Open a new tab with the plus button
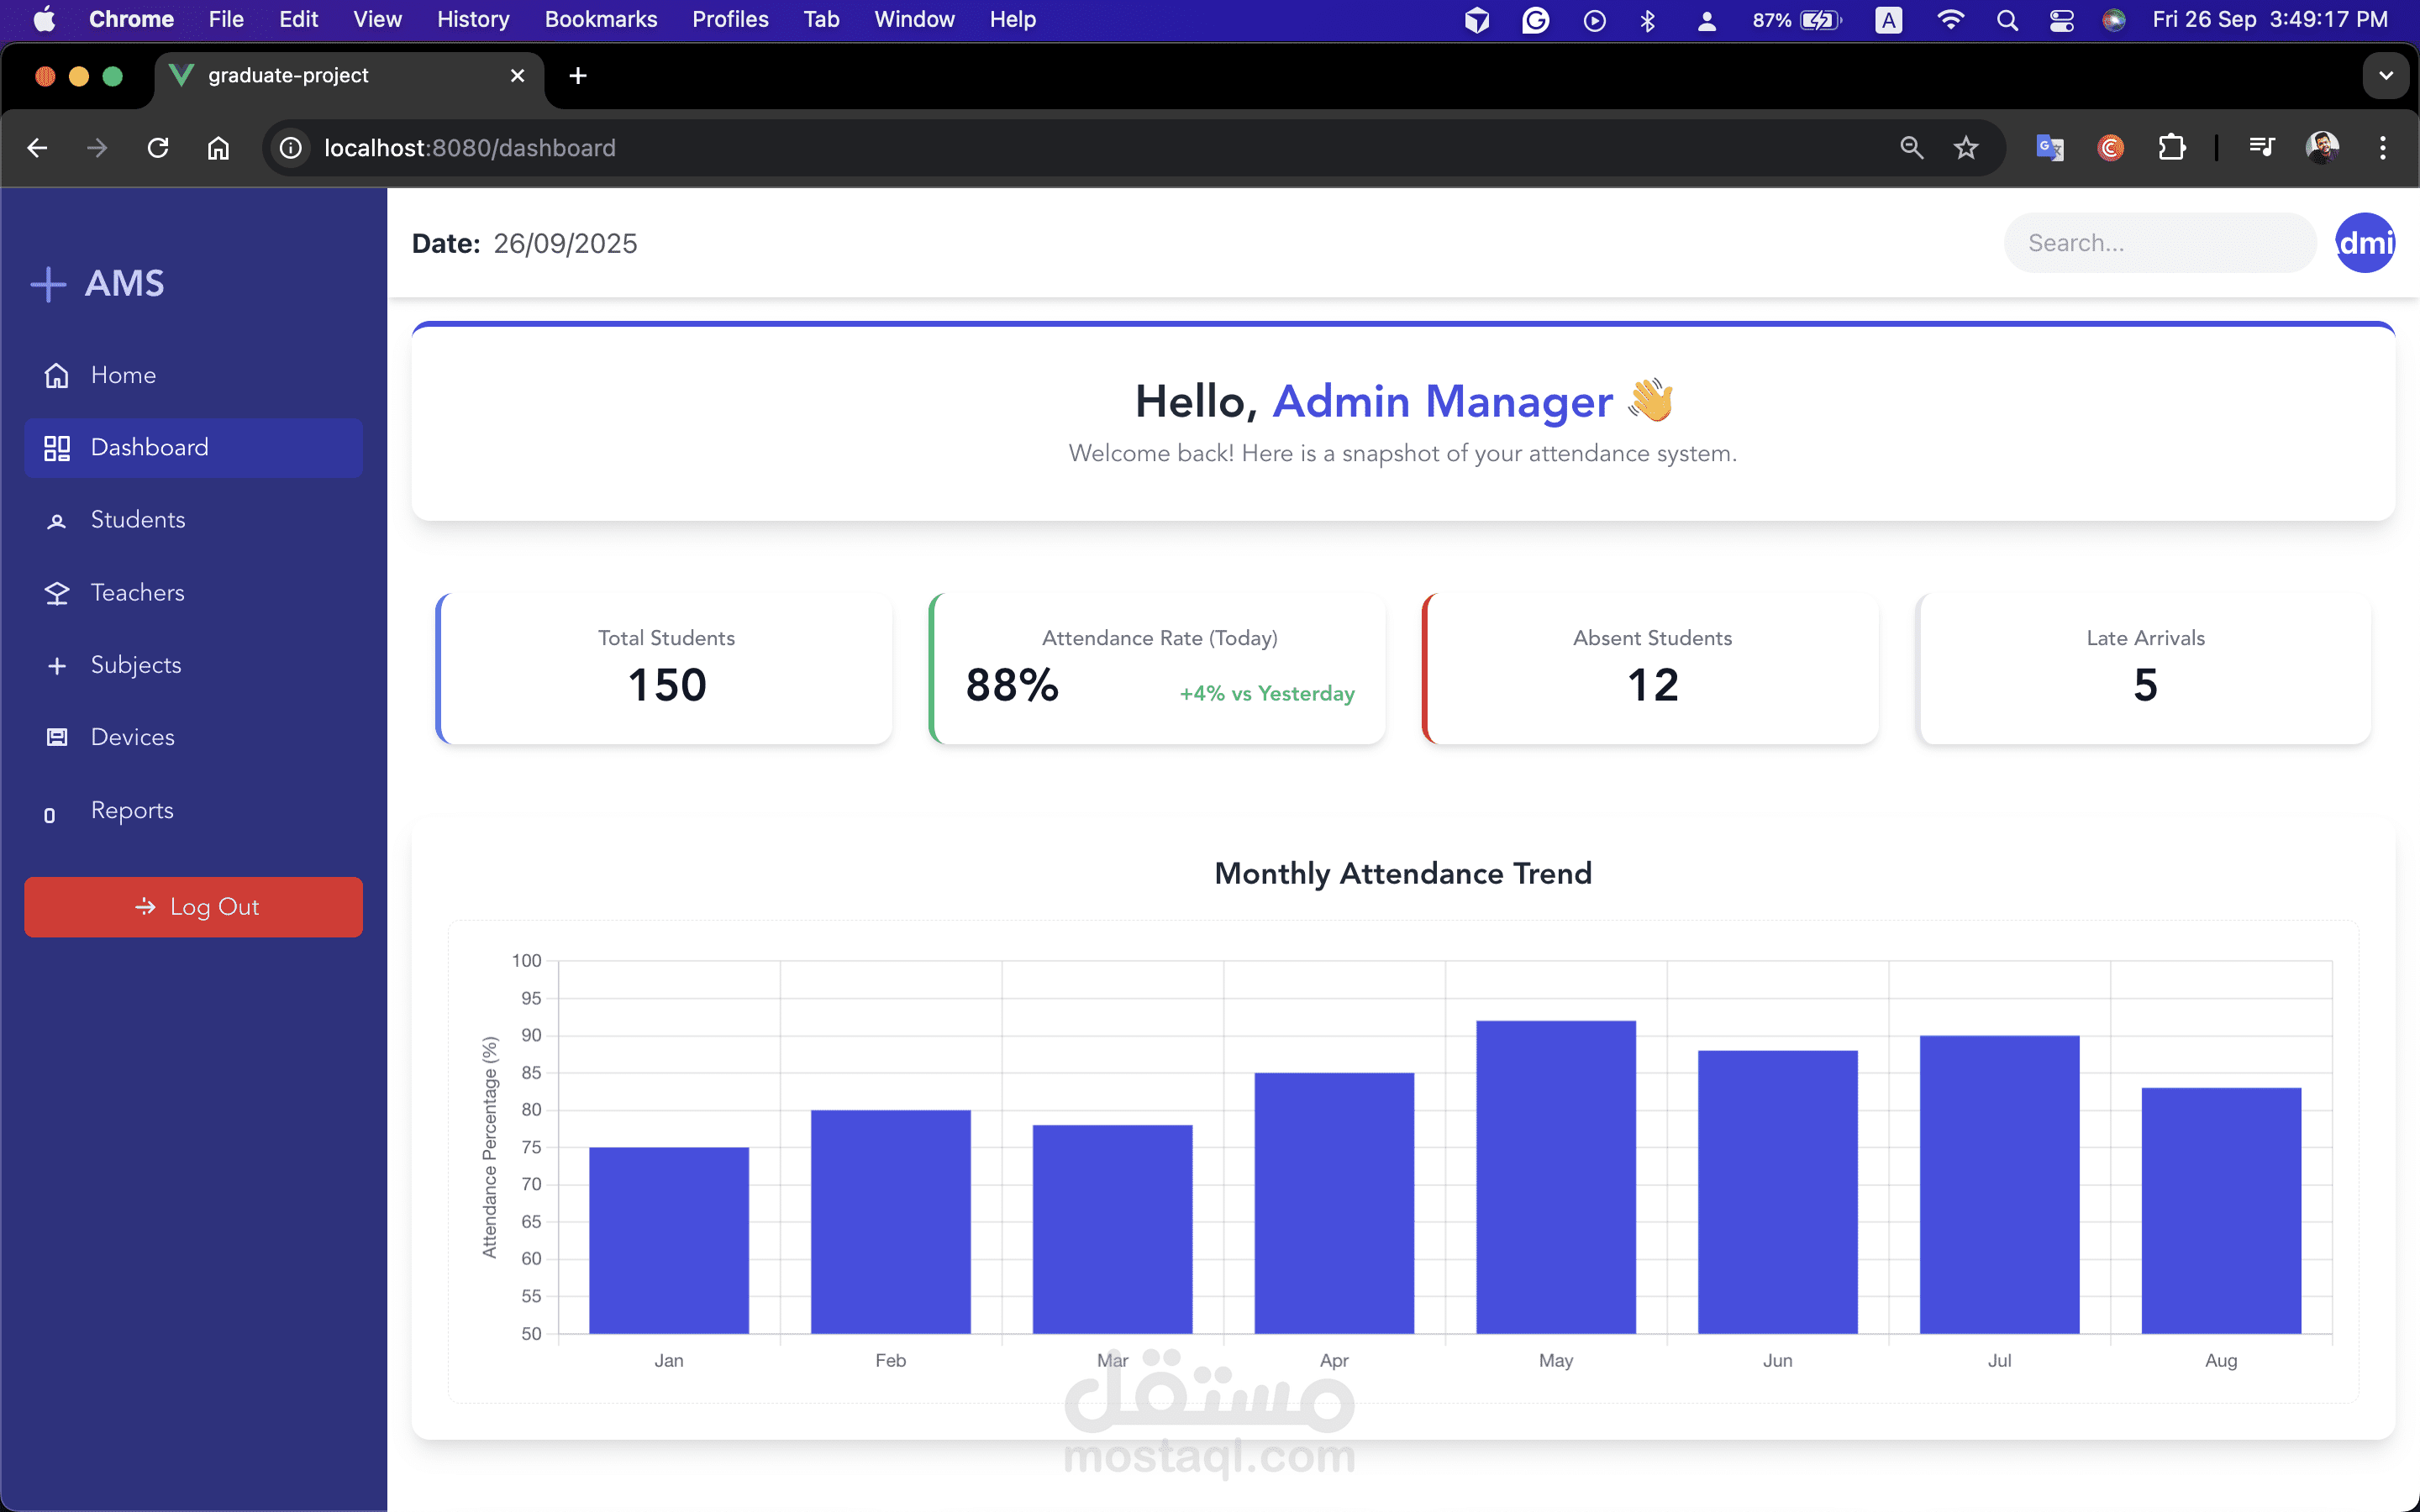Image resolution: width=2420 pixels, height=1512 pixels. tap(577, 76)
